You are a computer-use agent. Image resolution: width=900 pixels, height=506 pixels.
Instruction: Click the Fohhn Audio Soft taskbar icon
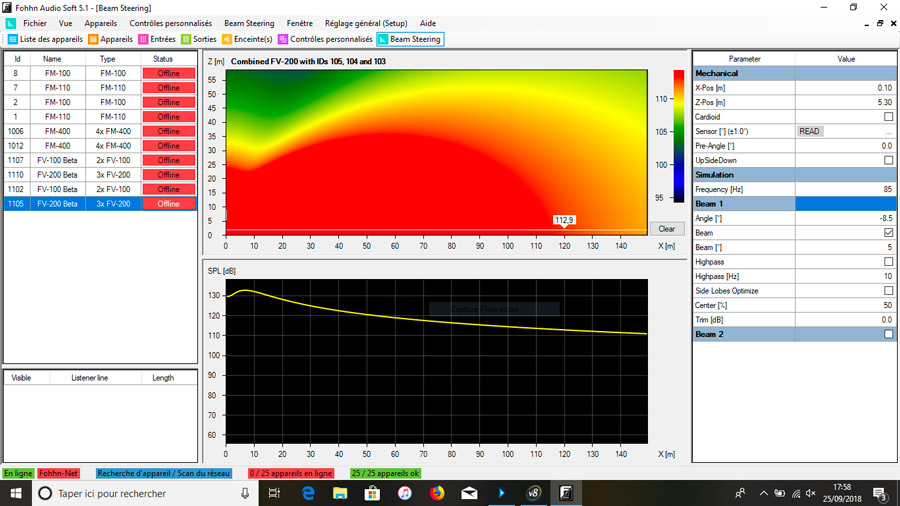(x=566, y=493)
